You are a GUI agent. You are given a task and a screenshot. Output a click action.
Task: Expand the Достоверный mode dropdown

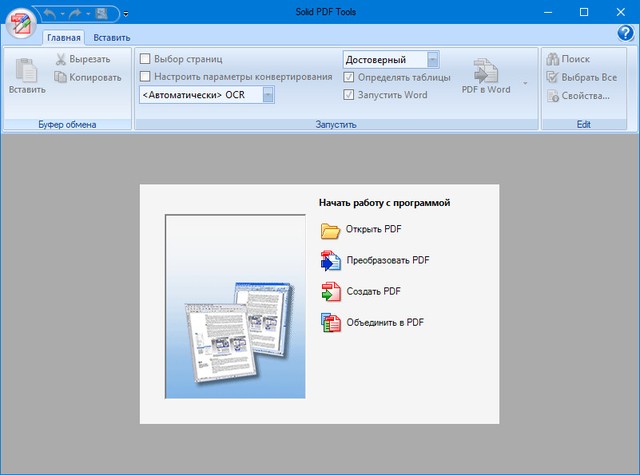[432, 59]
